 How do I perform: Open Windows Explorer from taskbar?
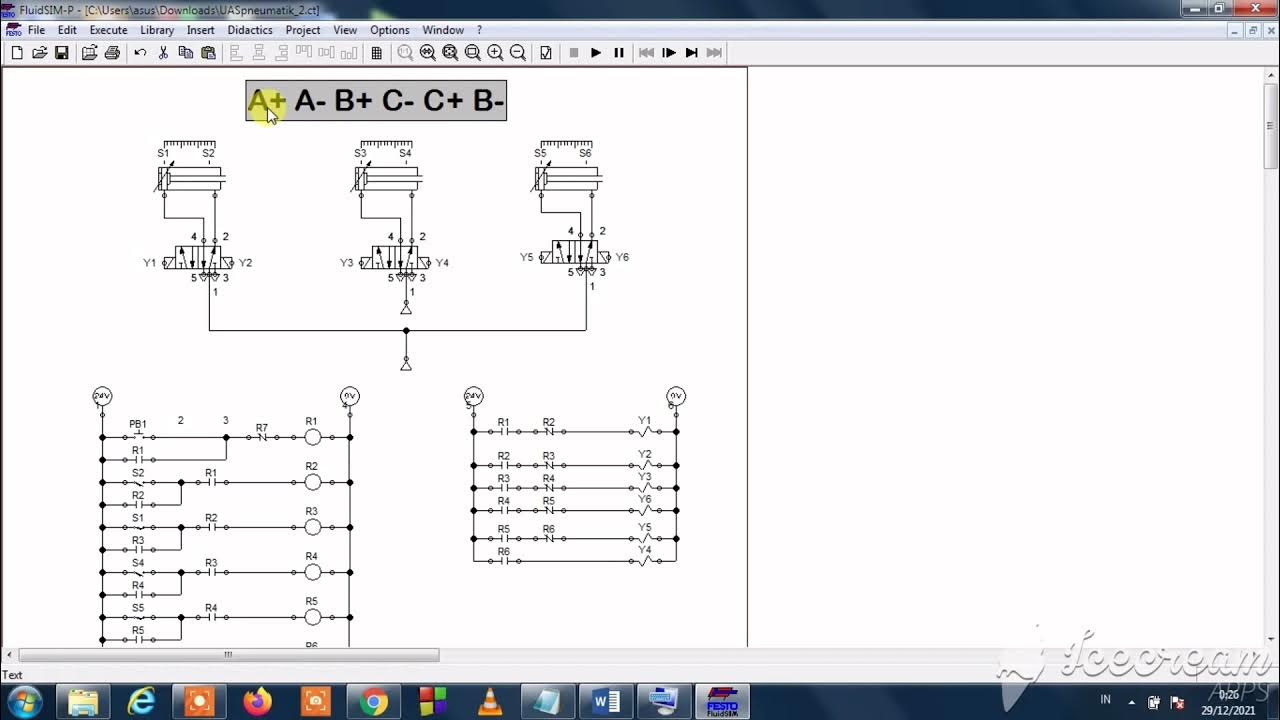[x=84, y=701]
